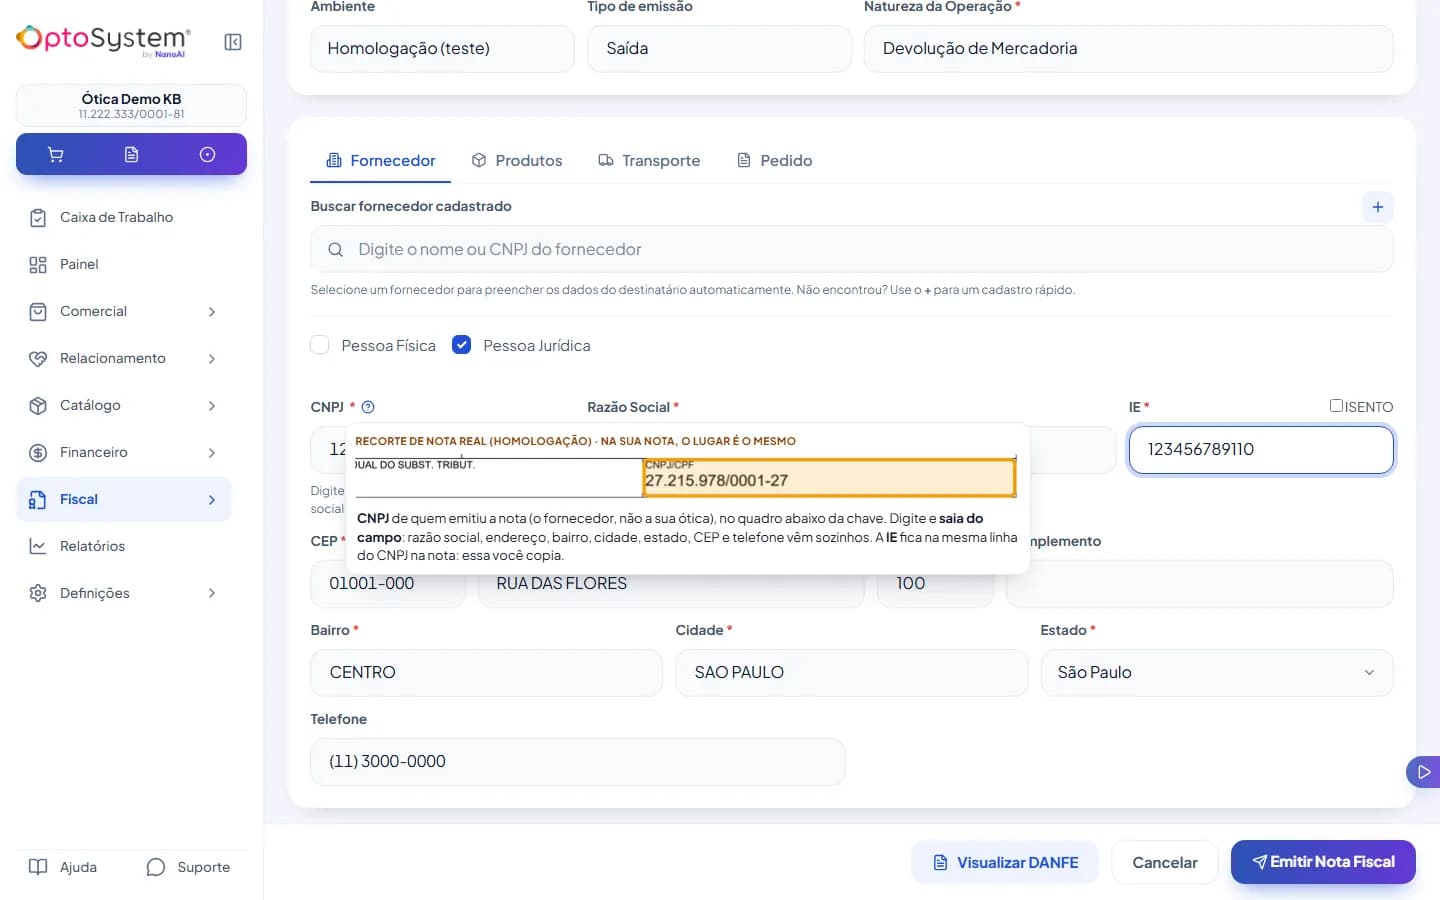Open the Fiscal menu item
The width and height of the screenshot is (1440, 900).
pyautogui.click(x=124, y=500)
